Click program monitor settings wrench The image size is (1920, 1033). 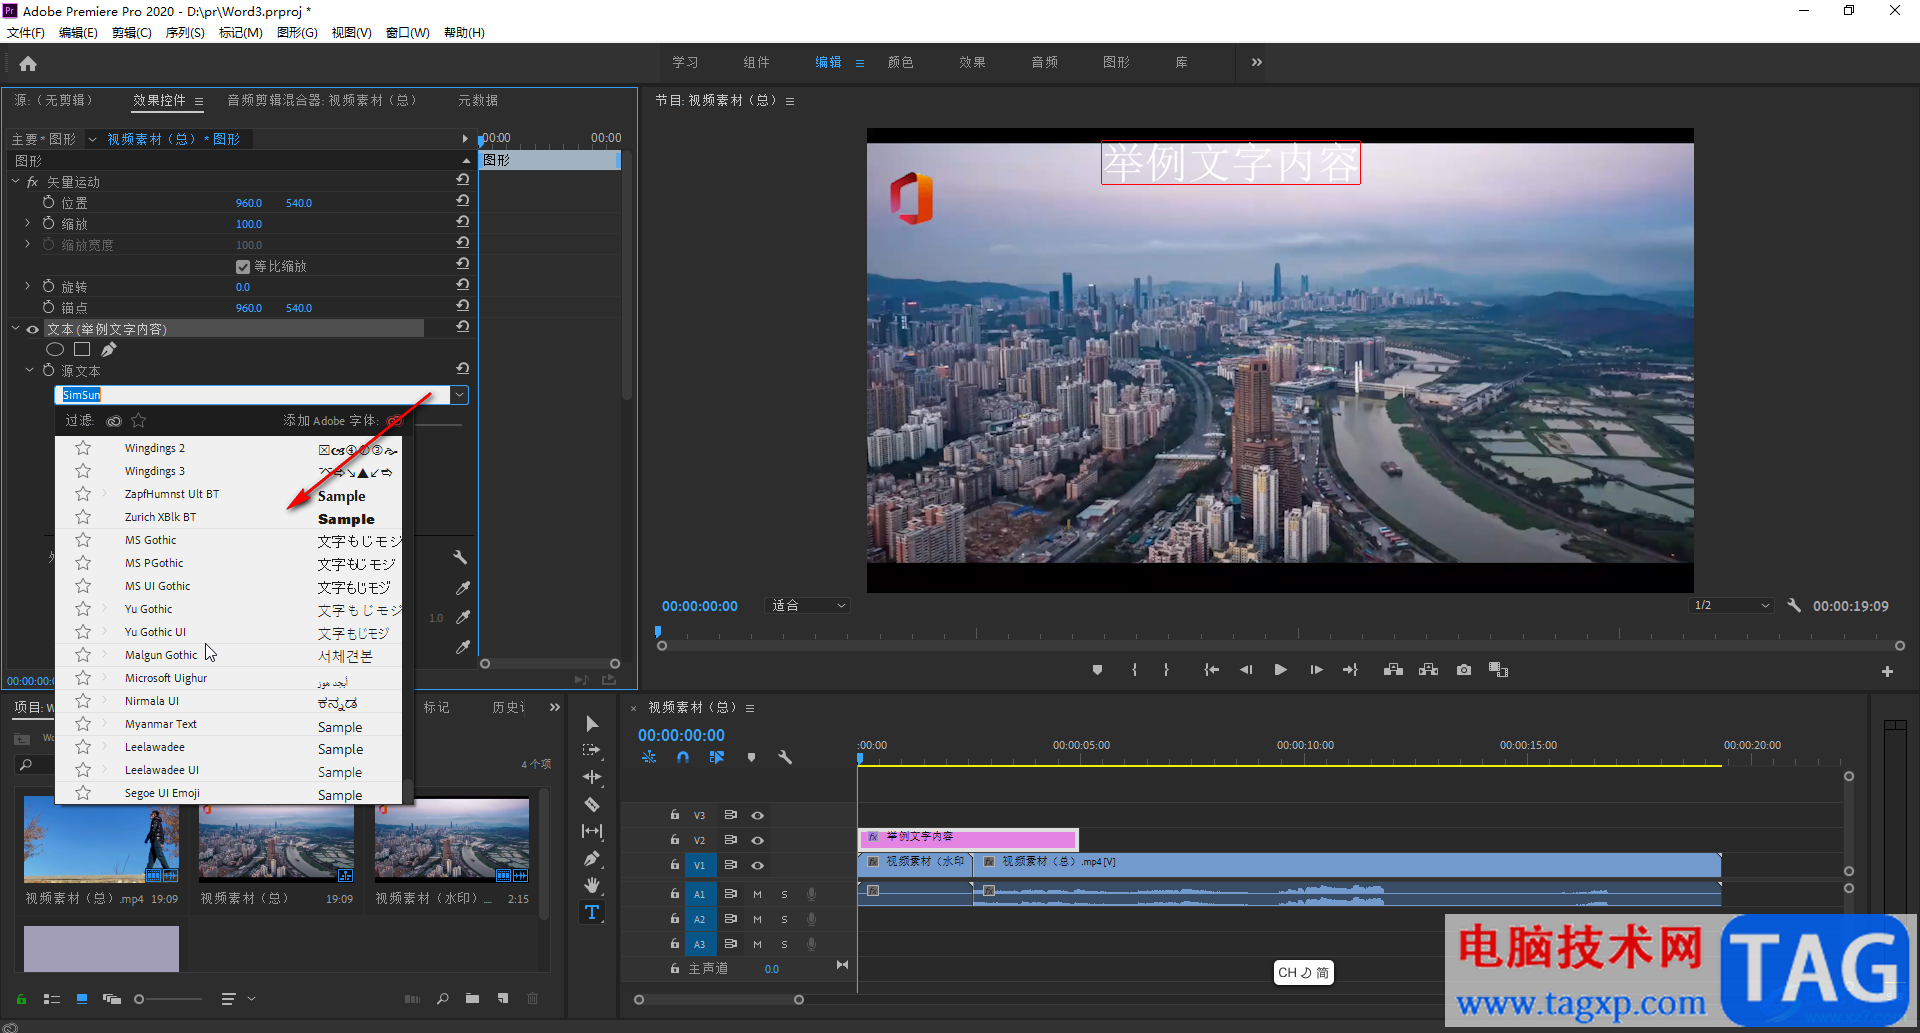point(1794,605)
